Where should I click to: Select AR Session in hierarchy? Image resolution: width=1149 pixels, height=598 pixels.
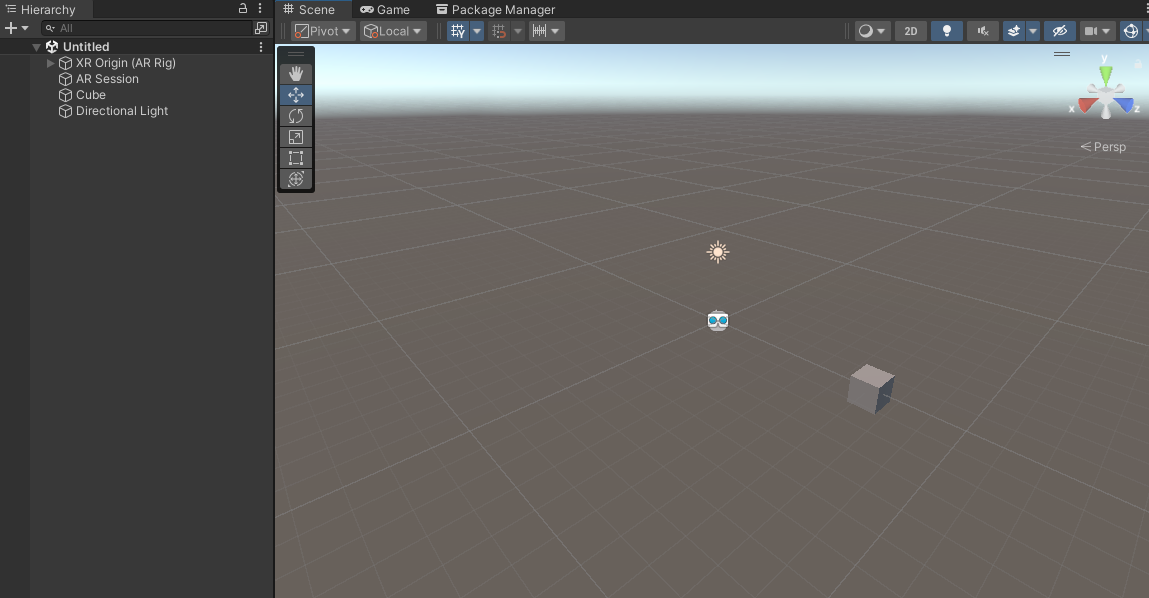point(107,79)
